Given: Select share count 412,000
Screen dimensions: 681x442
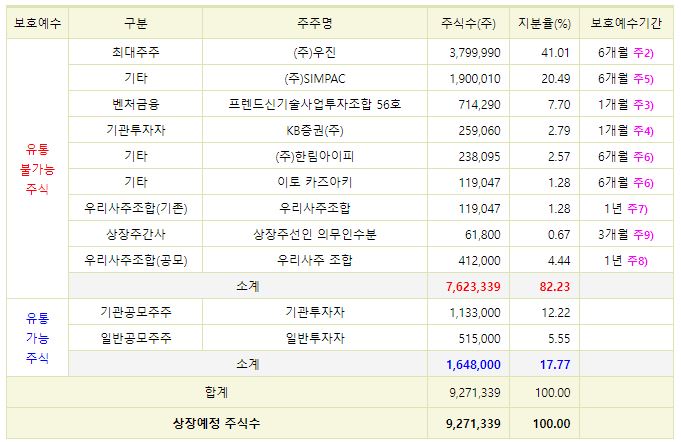Looking at the screenshot, I should [479, 261].
